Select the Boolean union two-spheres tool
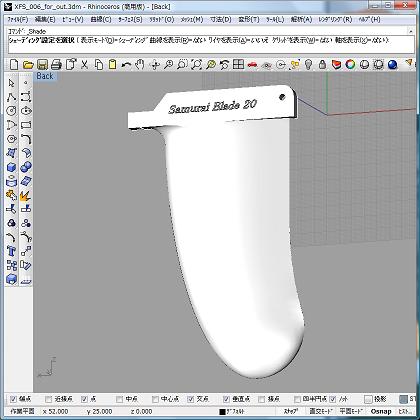 pos(26,167)
